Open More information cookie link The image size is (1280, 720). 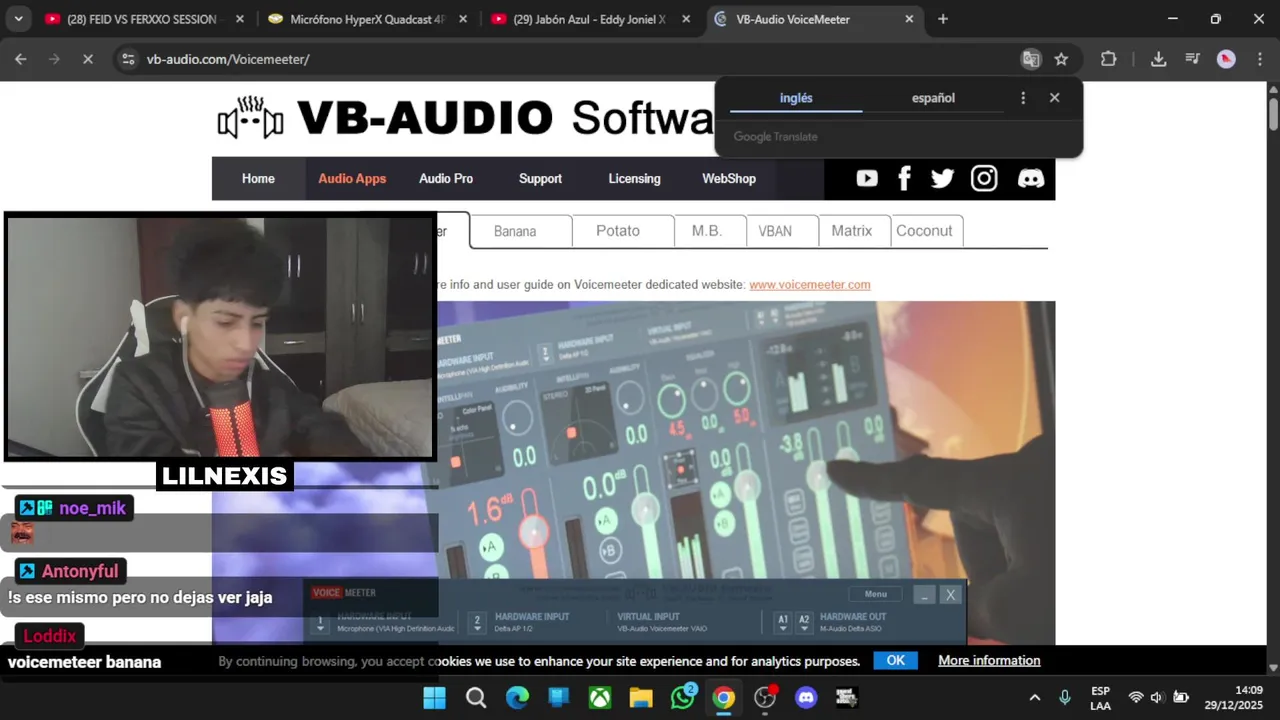(989, 660)
